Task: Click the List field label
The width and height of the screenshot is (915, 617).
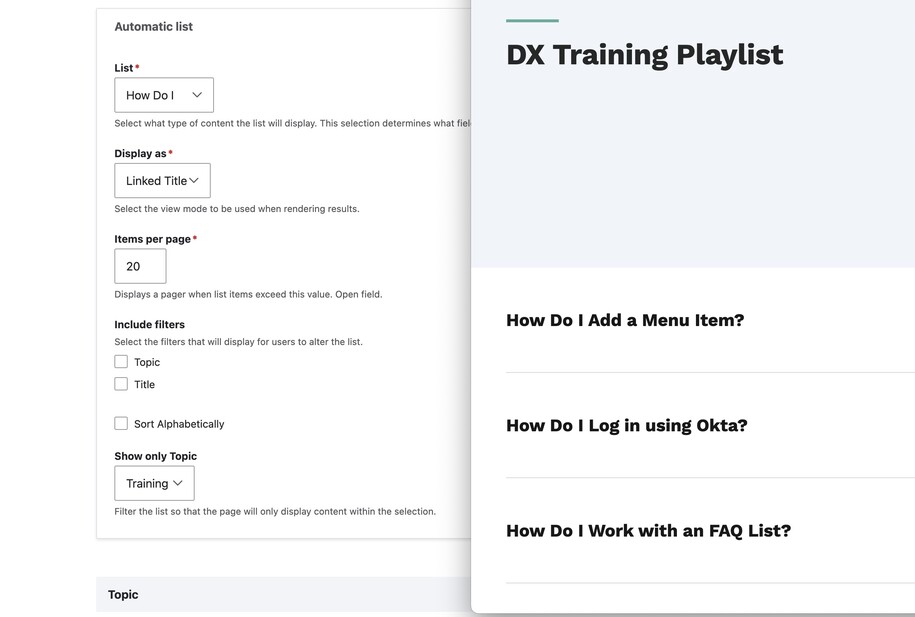Action: tap(124, 68)
